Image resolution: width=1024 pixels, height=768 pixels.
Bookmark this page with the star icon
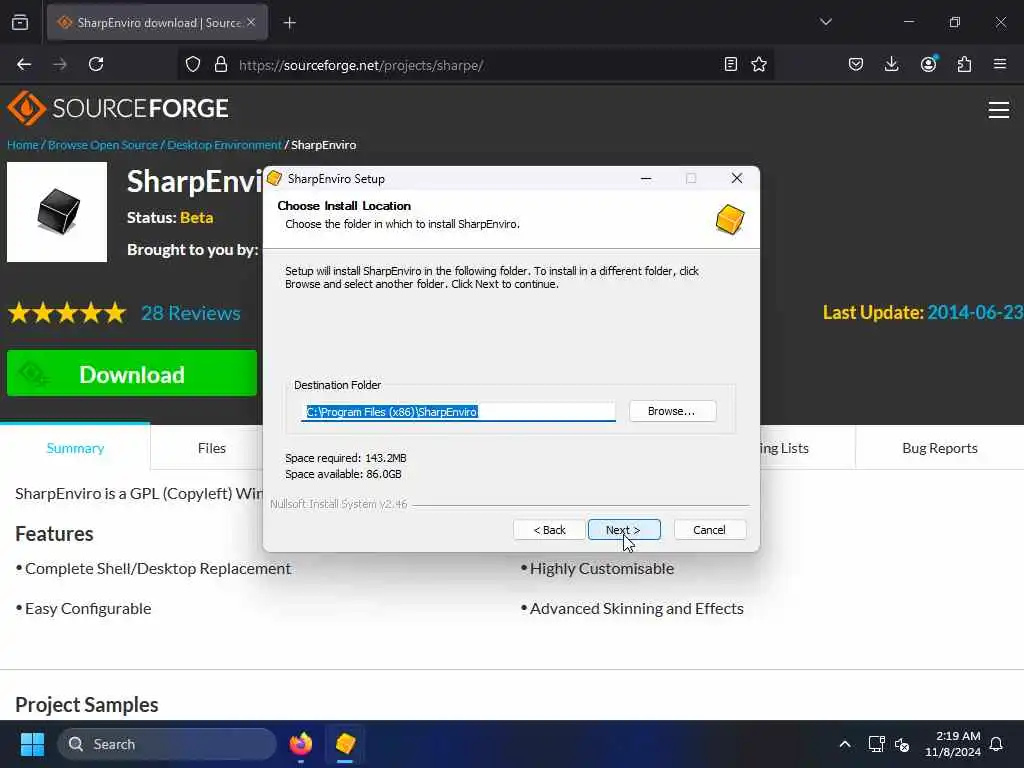click(759, 64)
